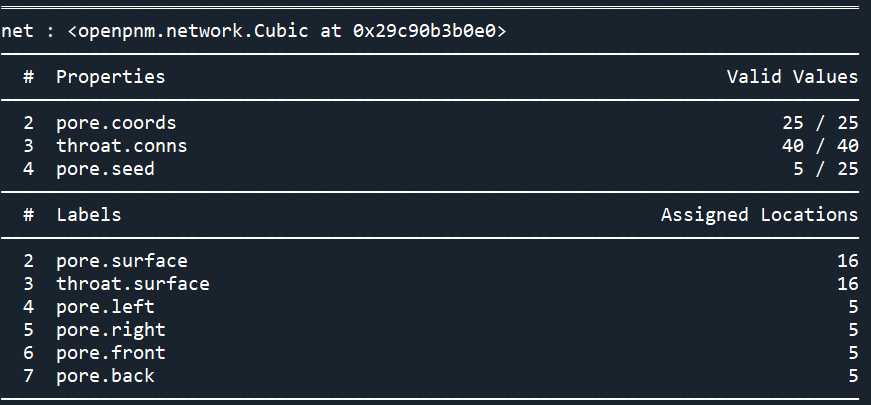Click the 5 / 25 seed value
Viewport: 871px width, 405px height.
pos(826,169)
